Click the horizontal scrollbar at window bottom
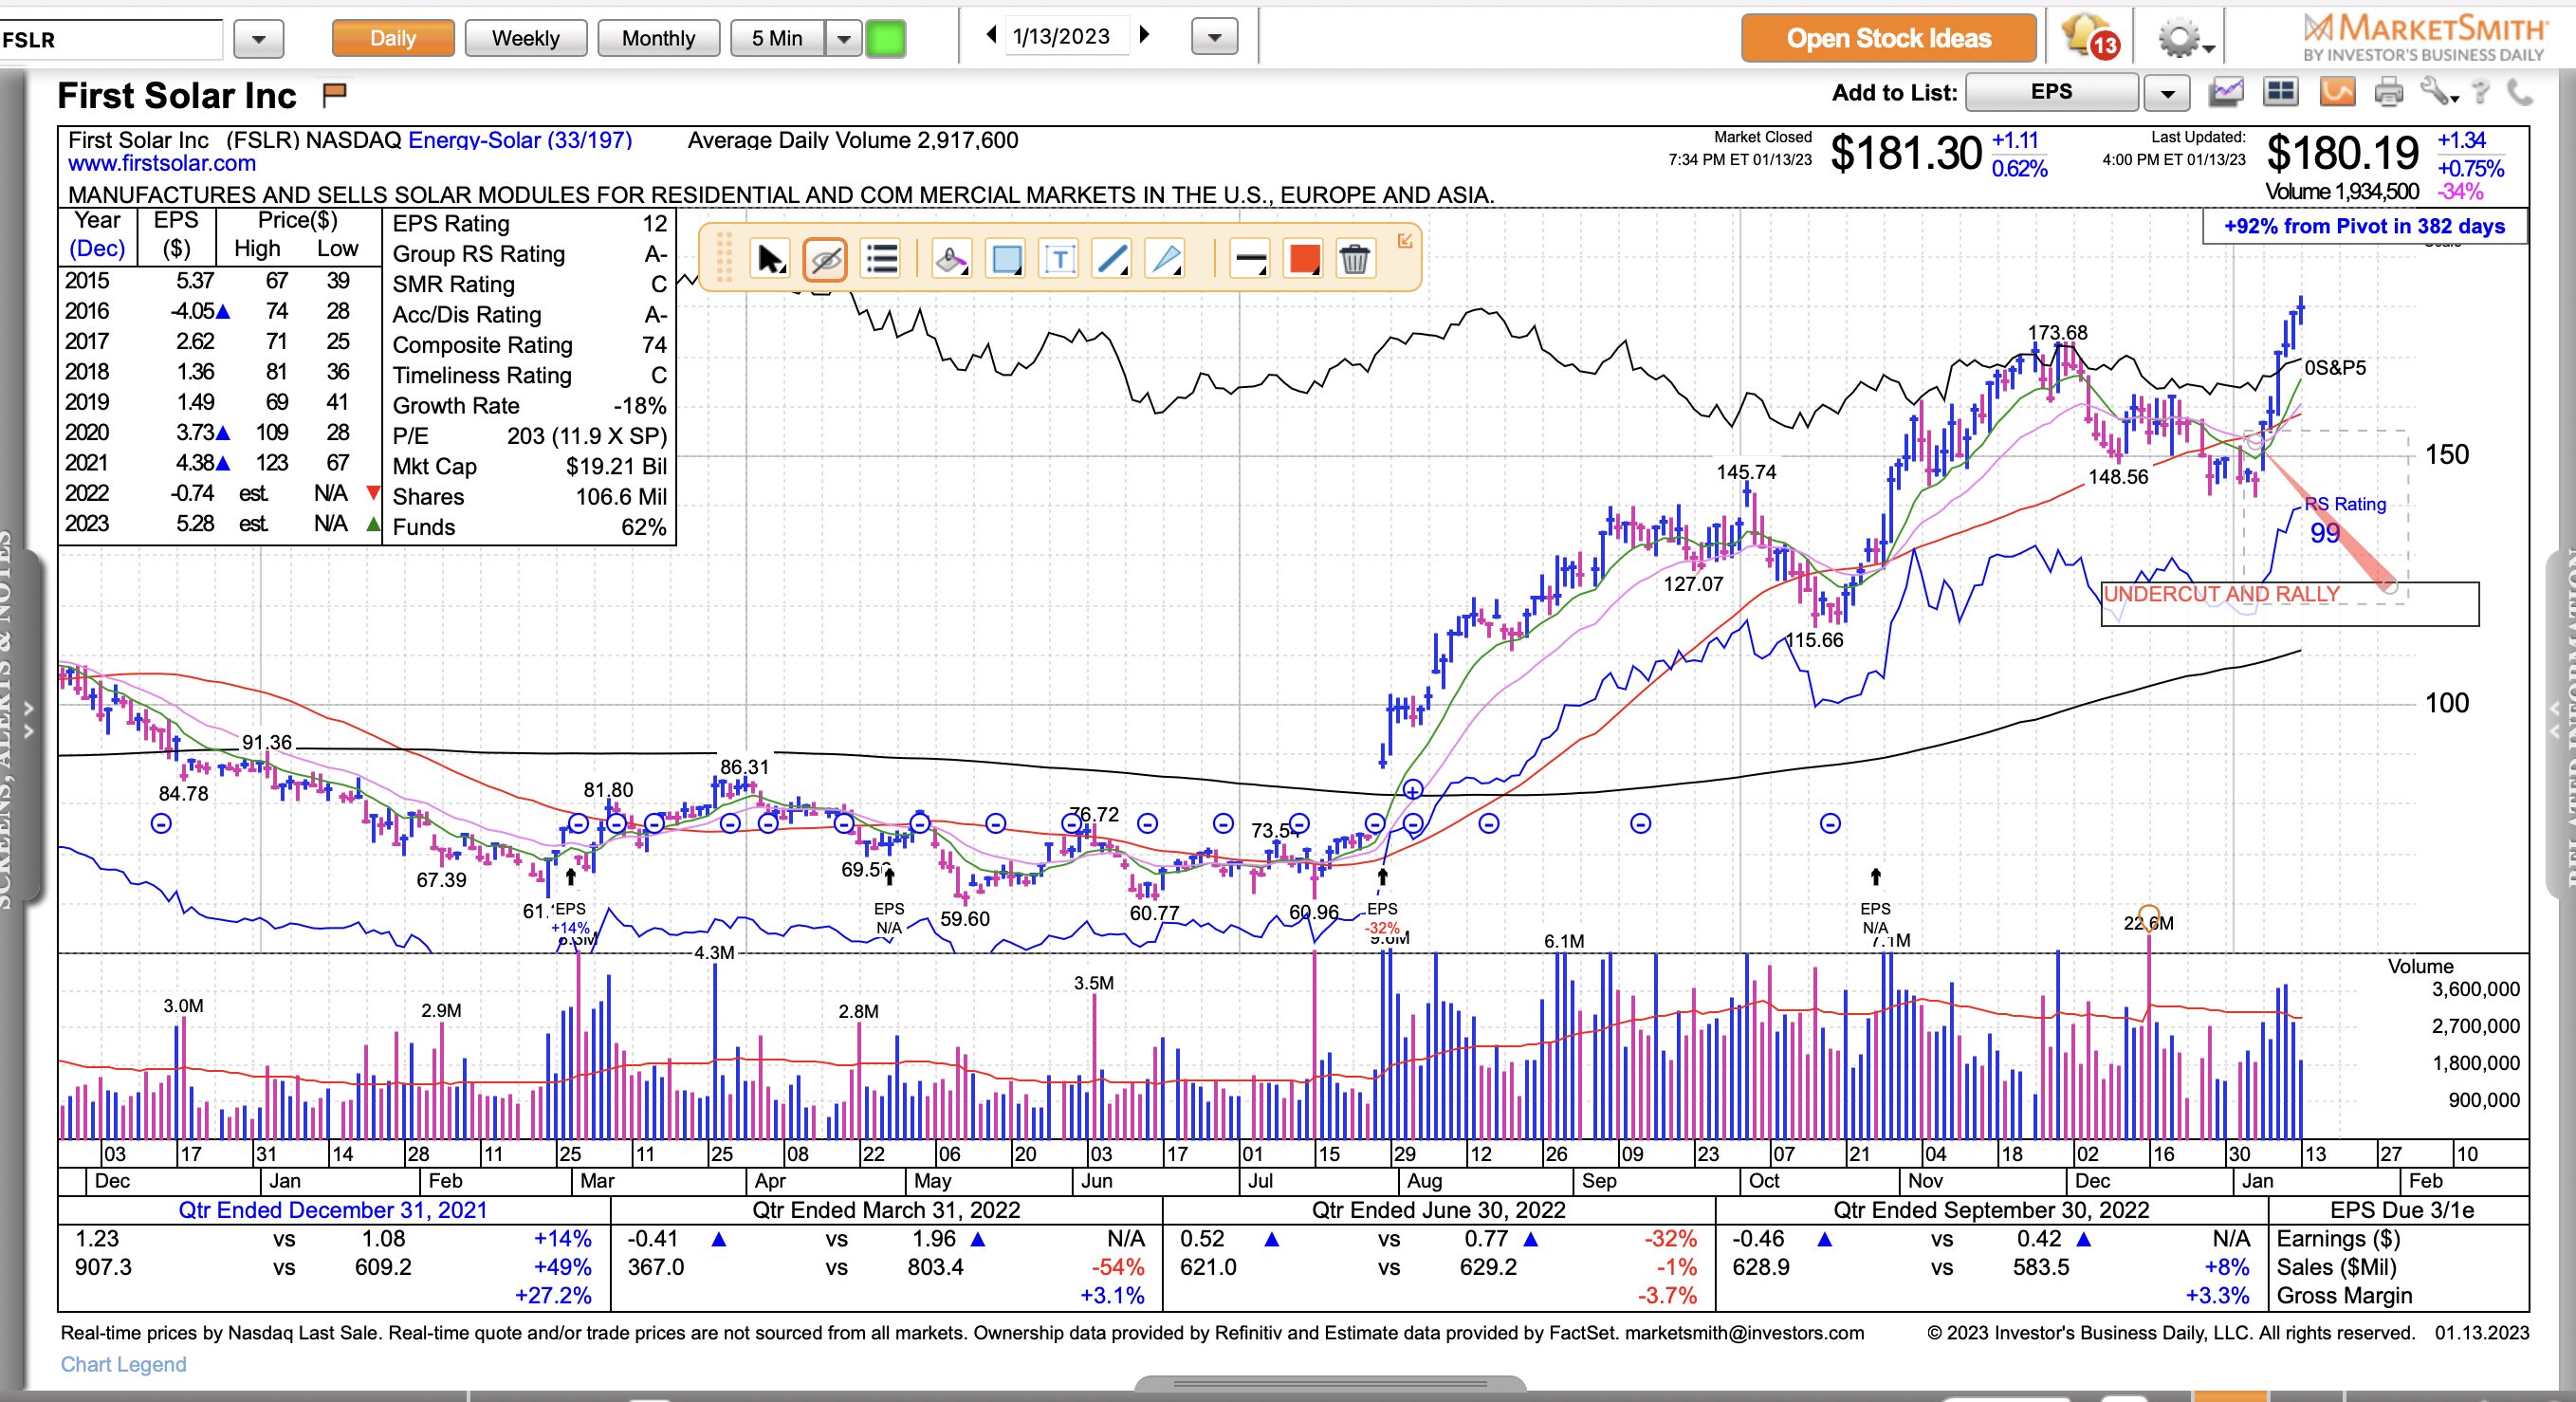2576x1402 pixels. point(1330,1384)
